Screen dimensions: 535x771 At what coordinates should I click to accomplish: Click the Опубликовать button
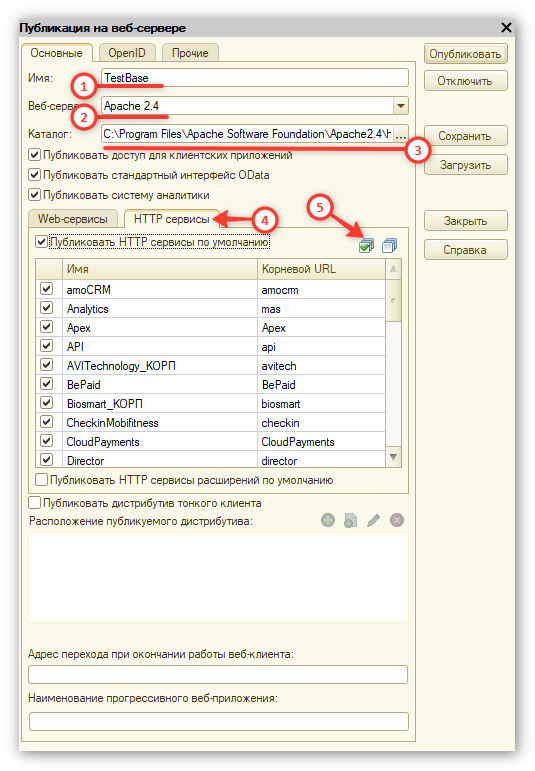click(x=465, y=54)
